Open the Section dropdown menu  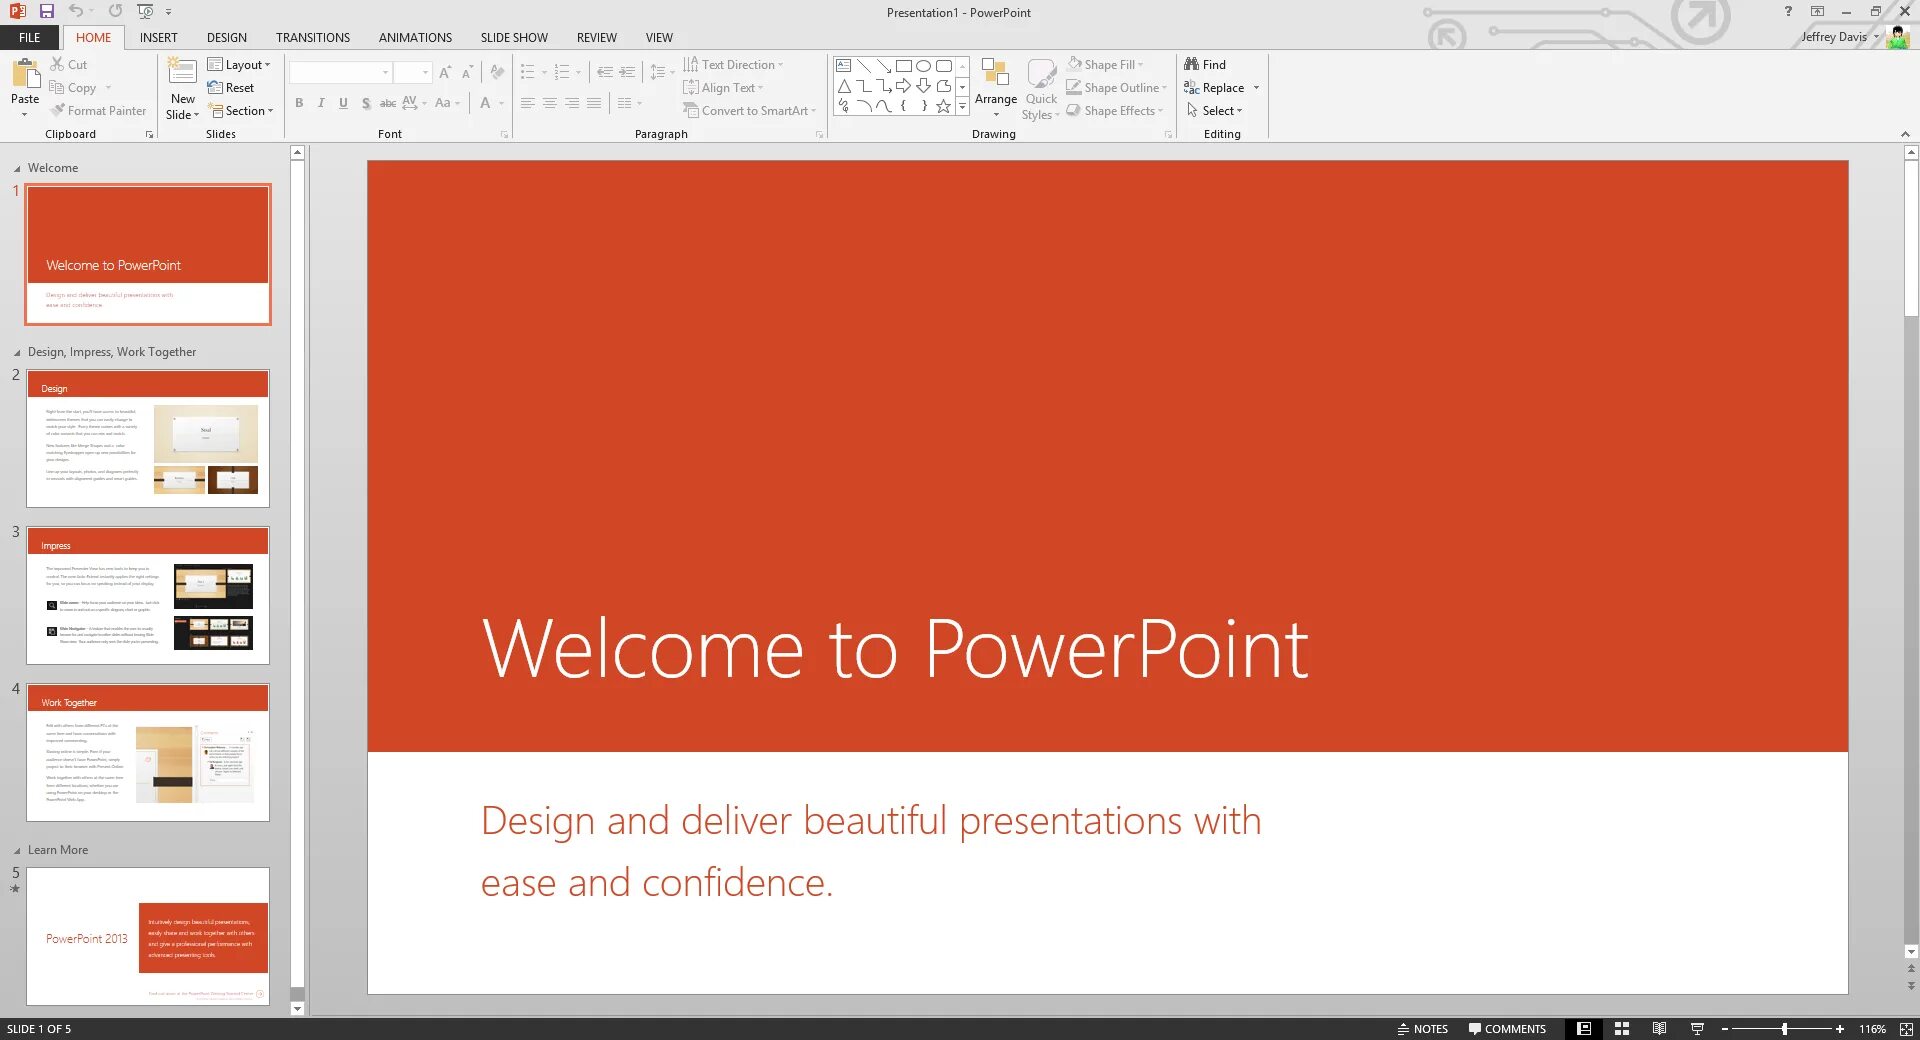click(x=240, y=111)
